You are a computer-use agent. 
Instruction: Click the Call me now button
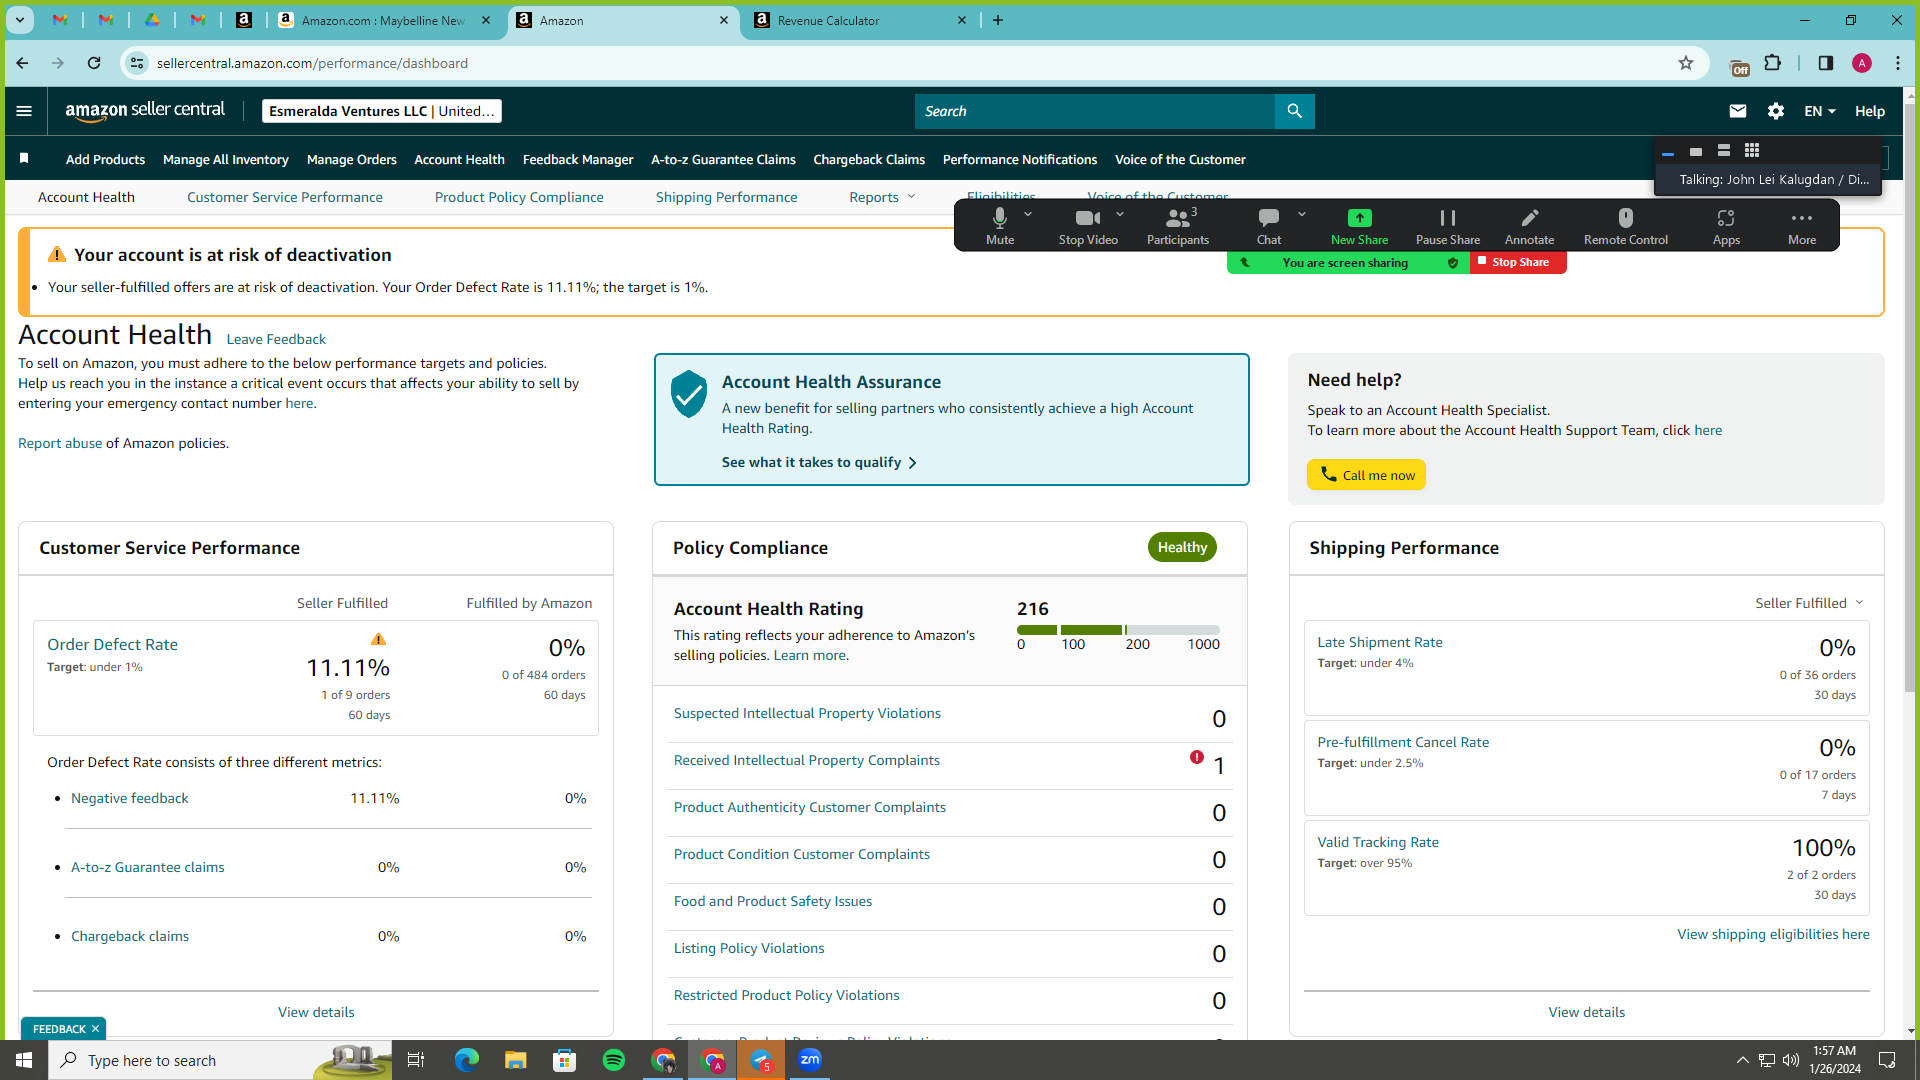click(x=1366, y=475)
